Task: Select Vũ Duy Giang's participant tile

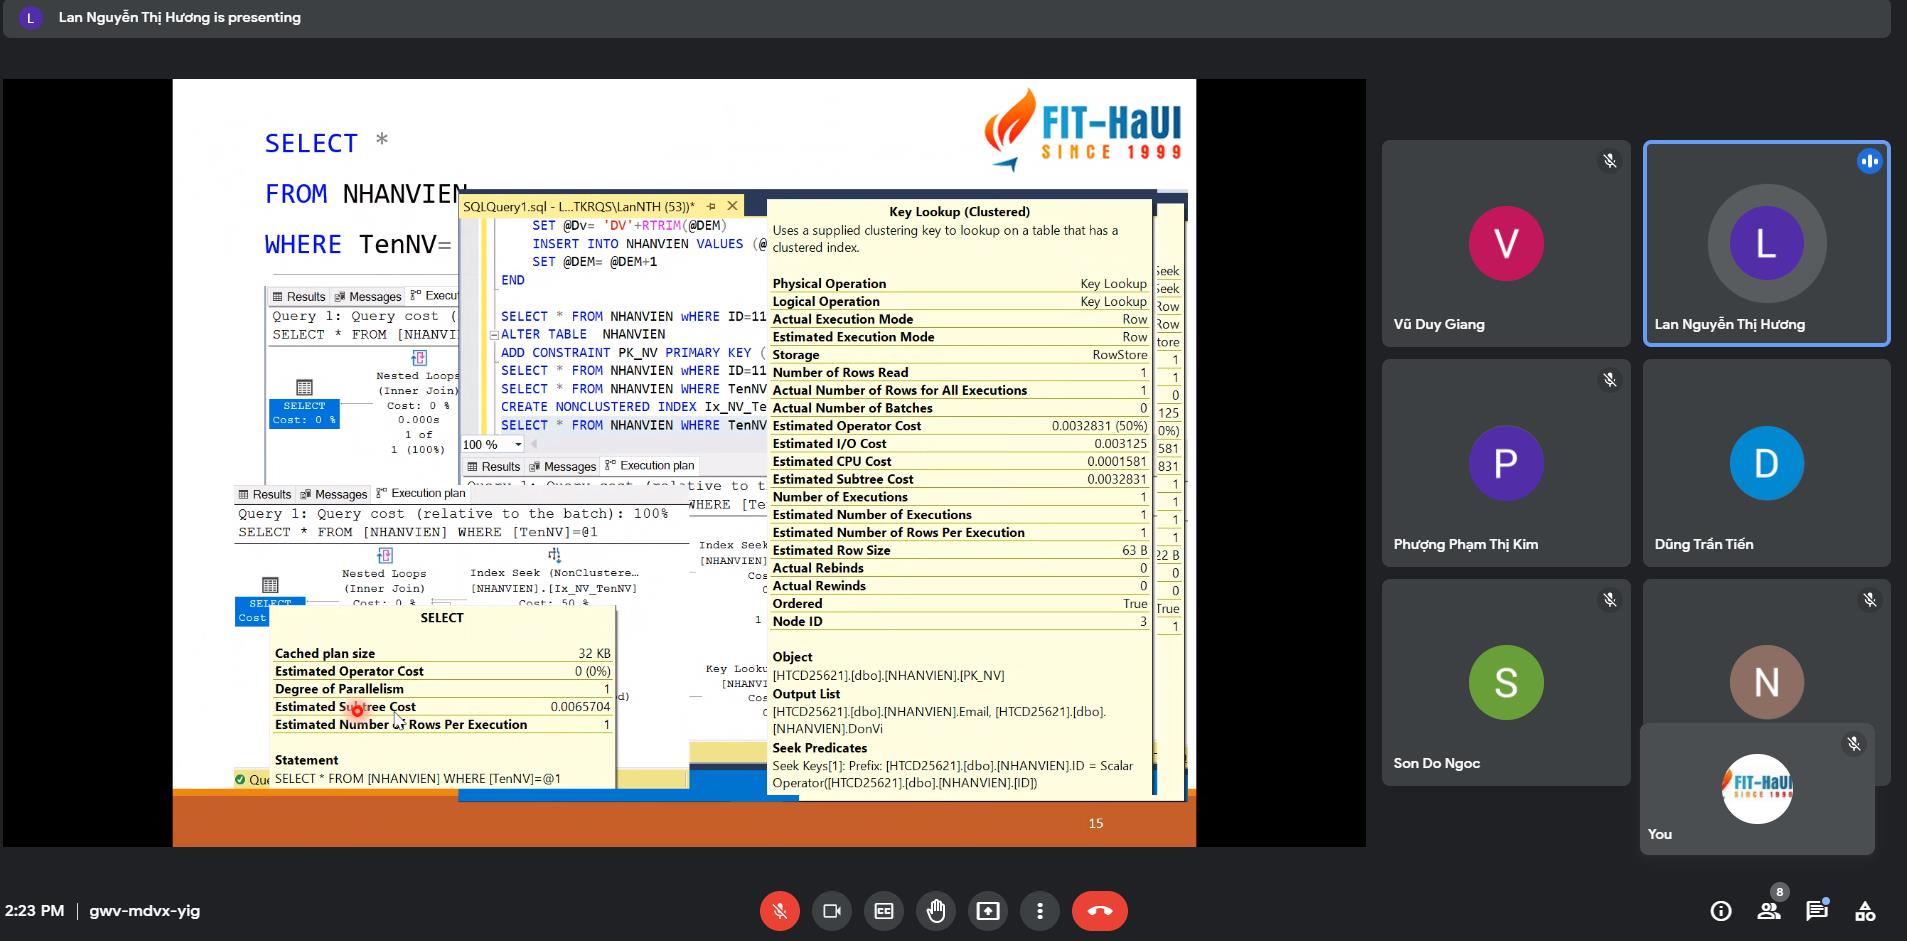Action: tap(1506, 243)
